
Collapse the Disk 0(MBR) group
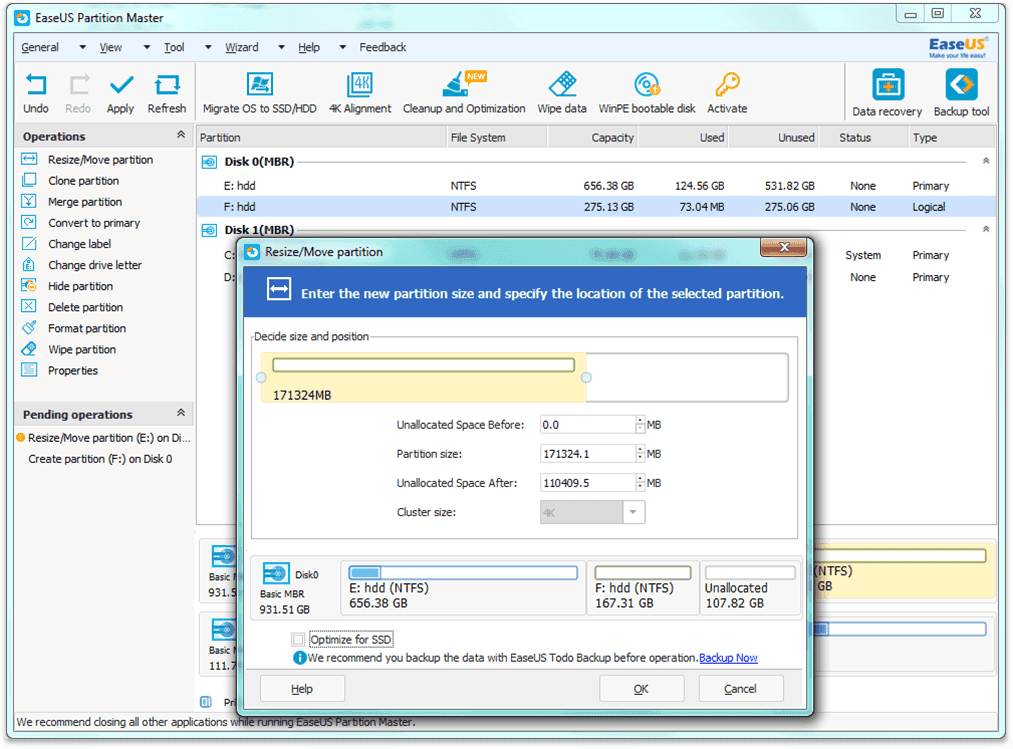click(x=986, y=161)
